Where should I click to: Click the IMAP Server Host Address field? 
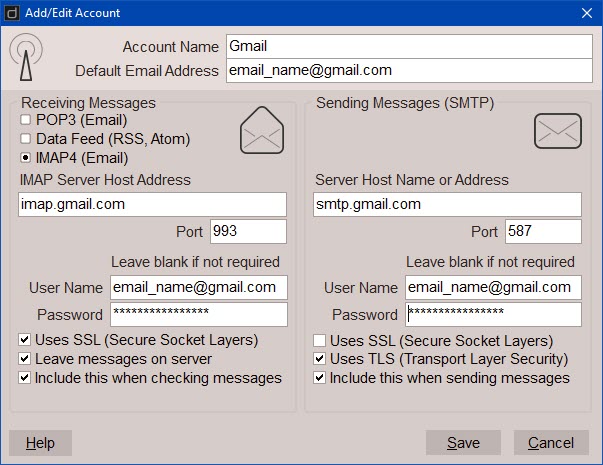pyautogui.click(x=152, y=204)
